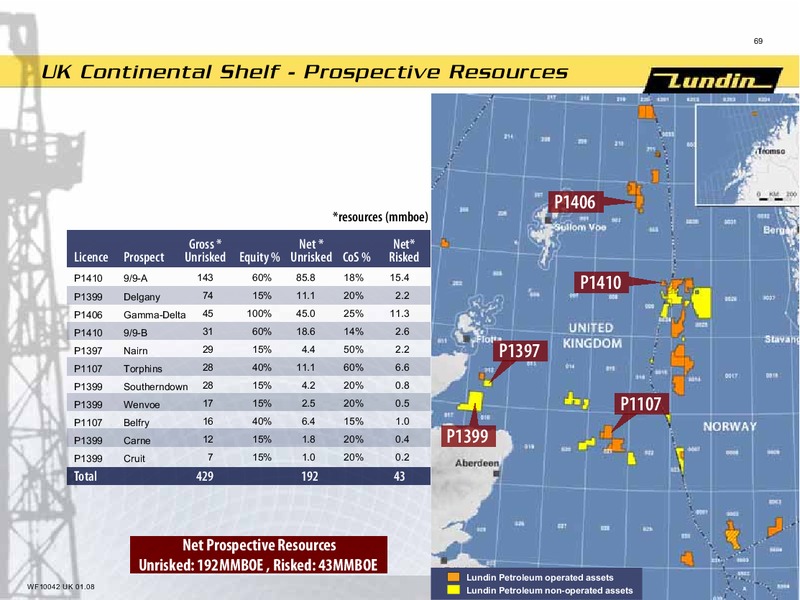This screenshot has height=600, width=800.
Task: Click the 'NORWAY' map label
Action: (x=730, y=427)
